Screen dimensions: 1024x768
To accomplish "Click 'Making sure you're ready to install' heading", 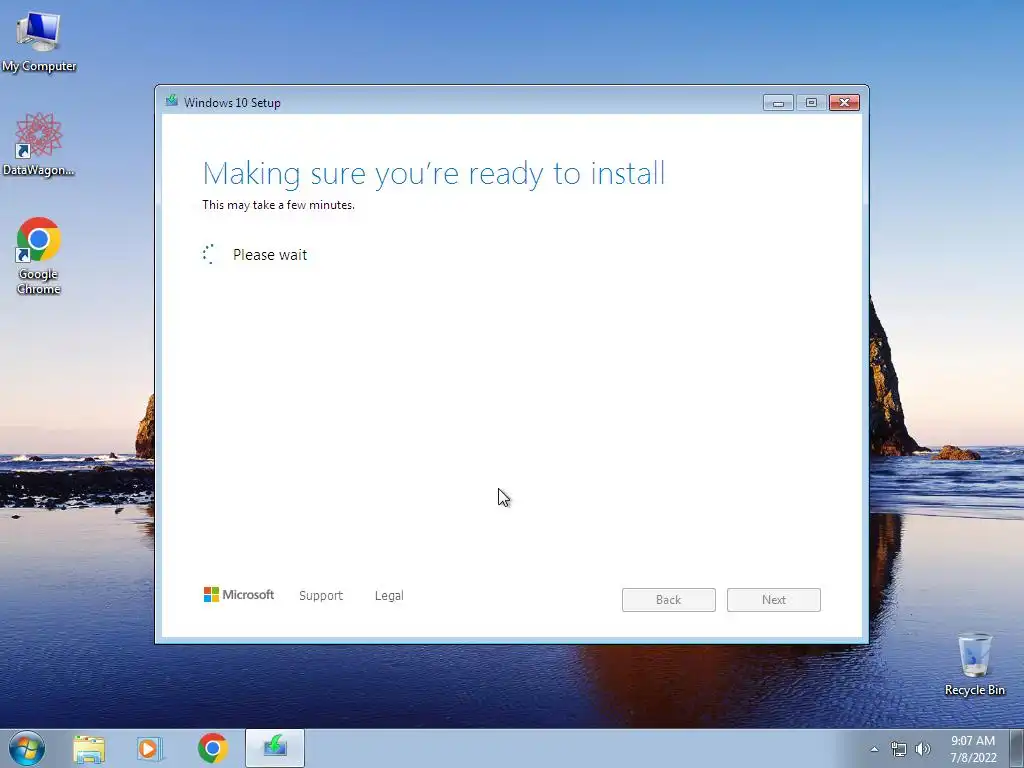I will point(434,174).
